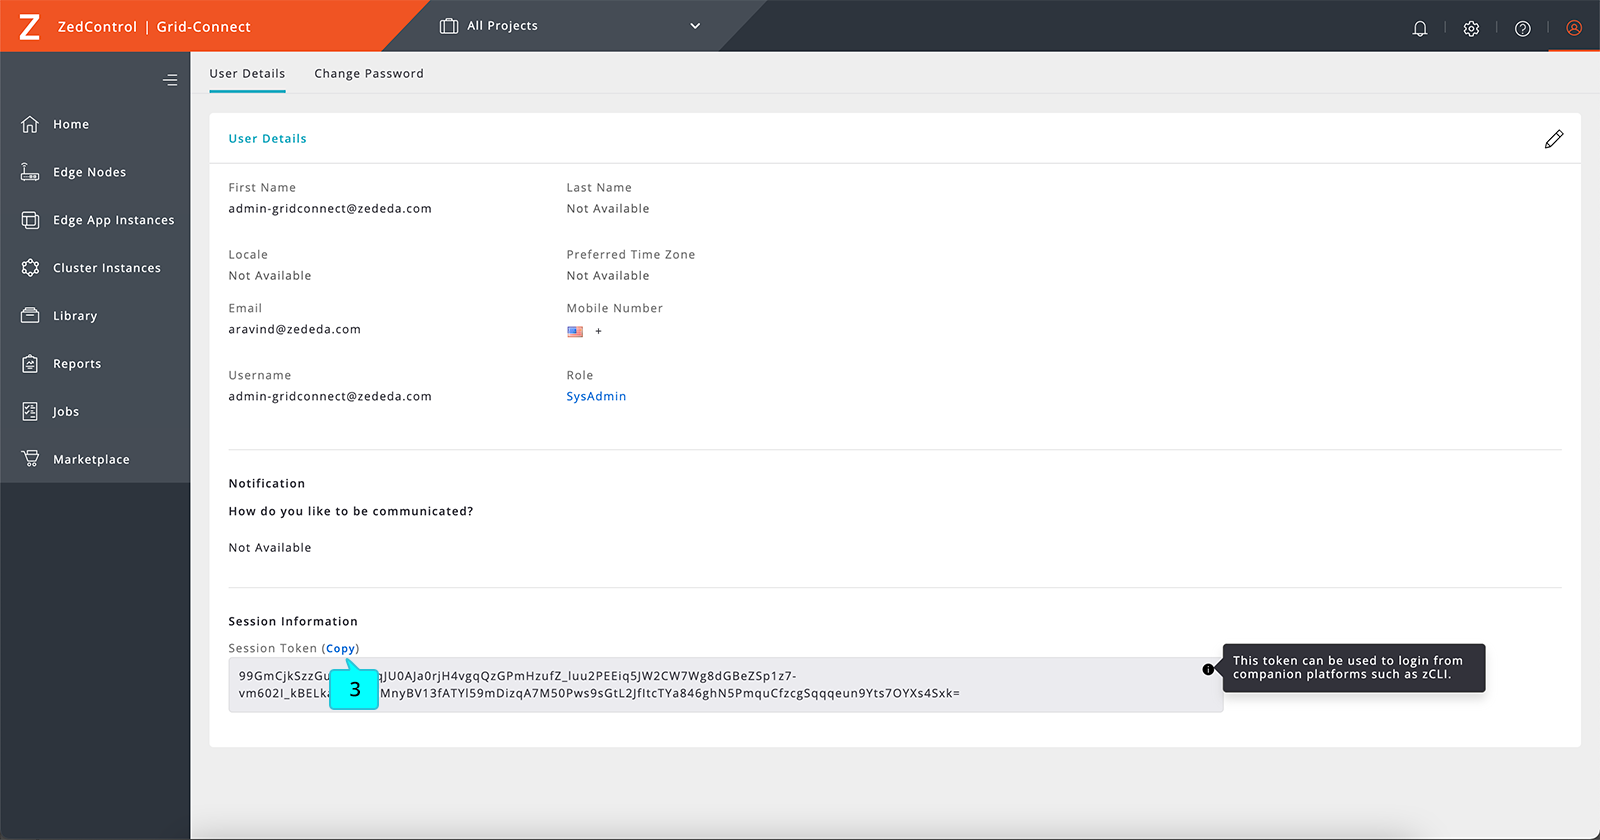1600x840 pixels.
Task: Click the Mobile Number label
Action: 615,308
